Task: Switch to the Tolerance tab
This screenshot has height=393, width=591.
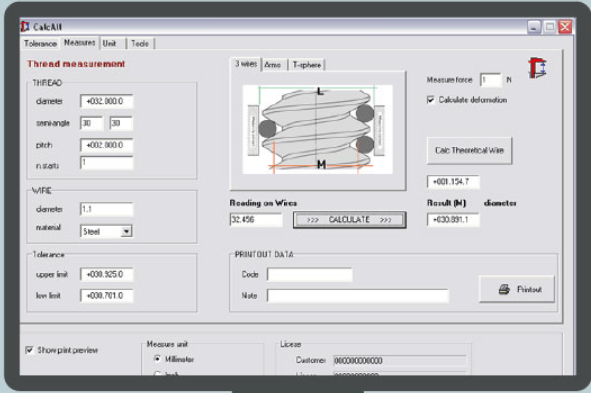Action: point(40,44)
